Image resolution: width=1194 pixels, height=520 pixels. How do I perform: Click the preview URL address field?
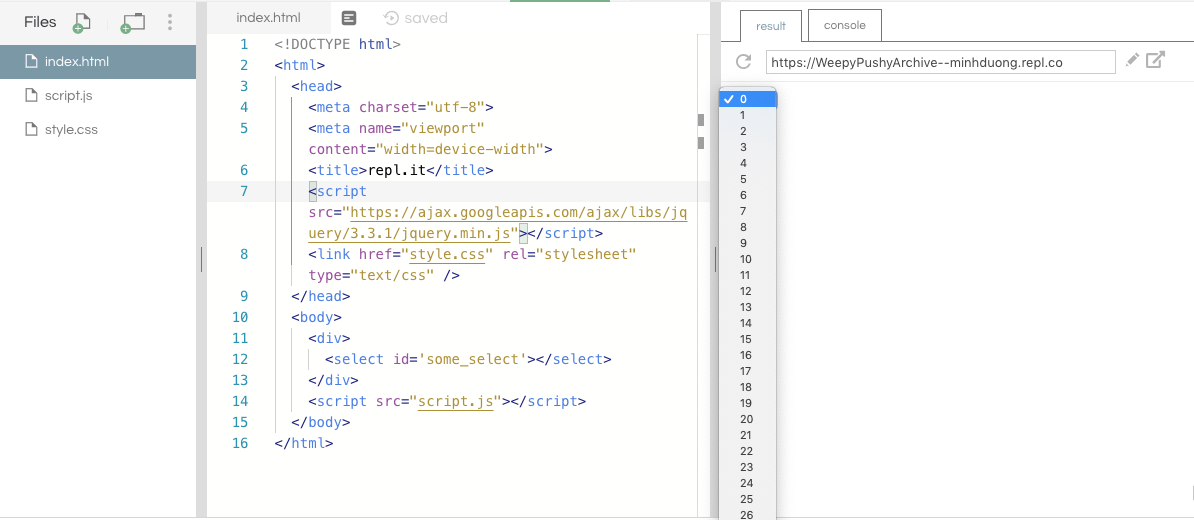pyautogui.click(x=940, y=62)
